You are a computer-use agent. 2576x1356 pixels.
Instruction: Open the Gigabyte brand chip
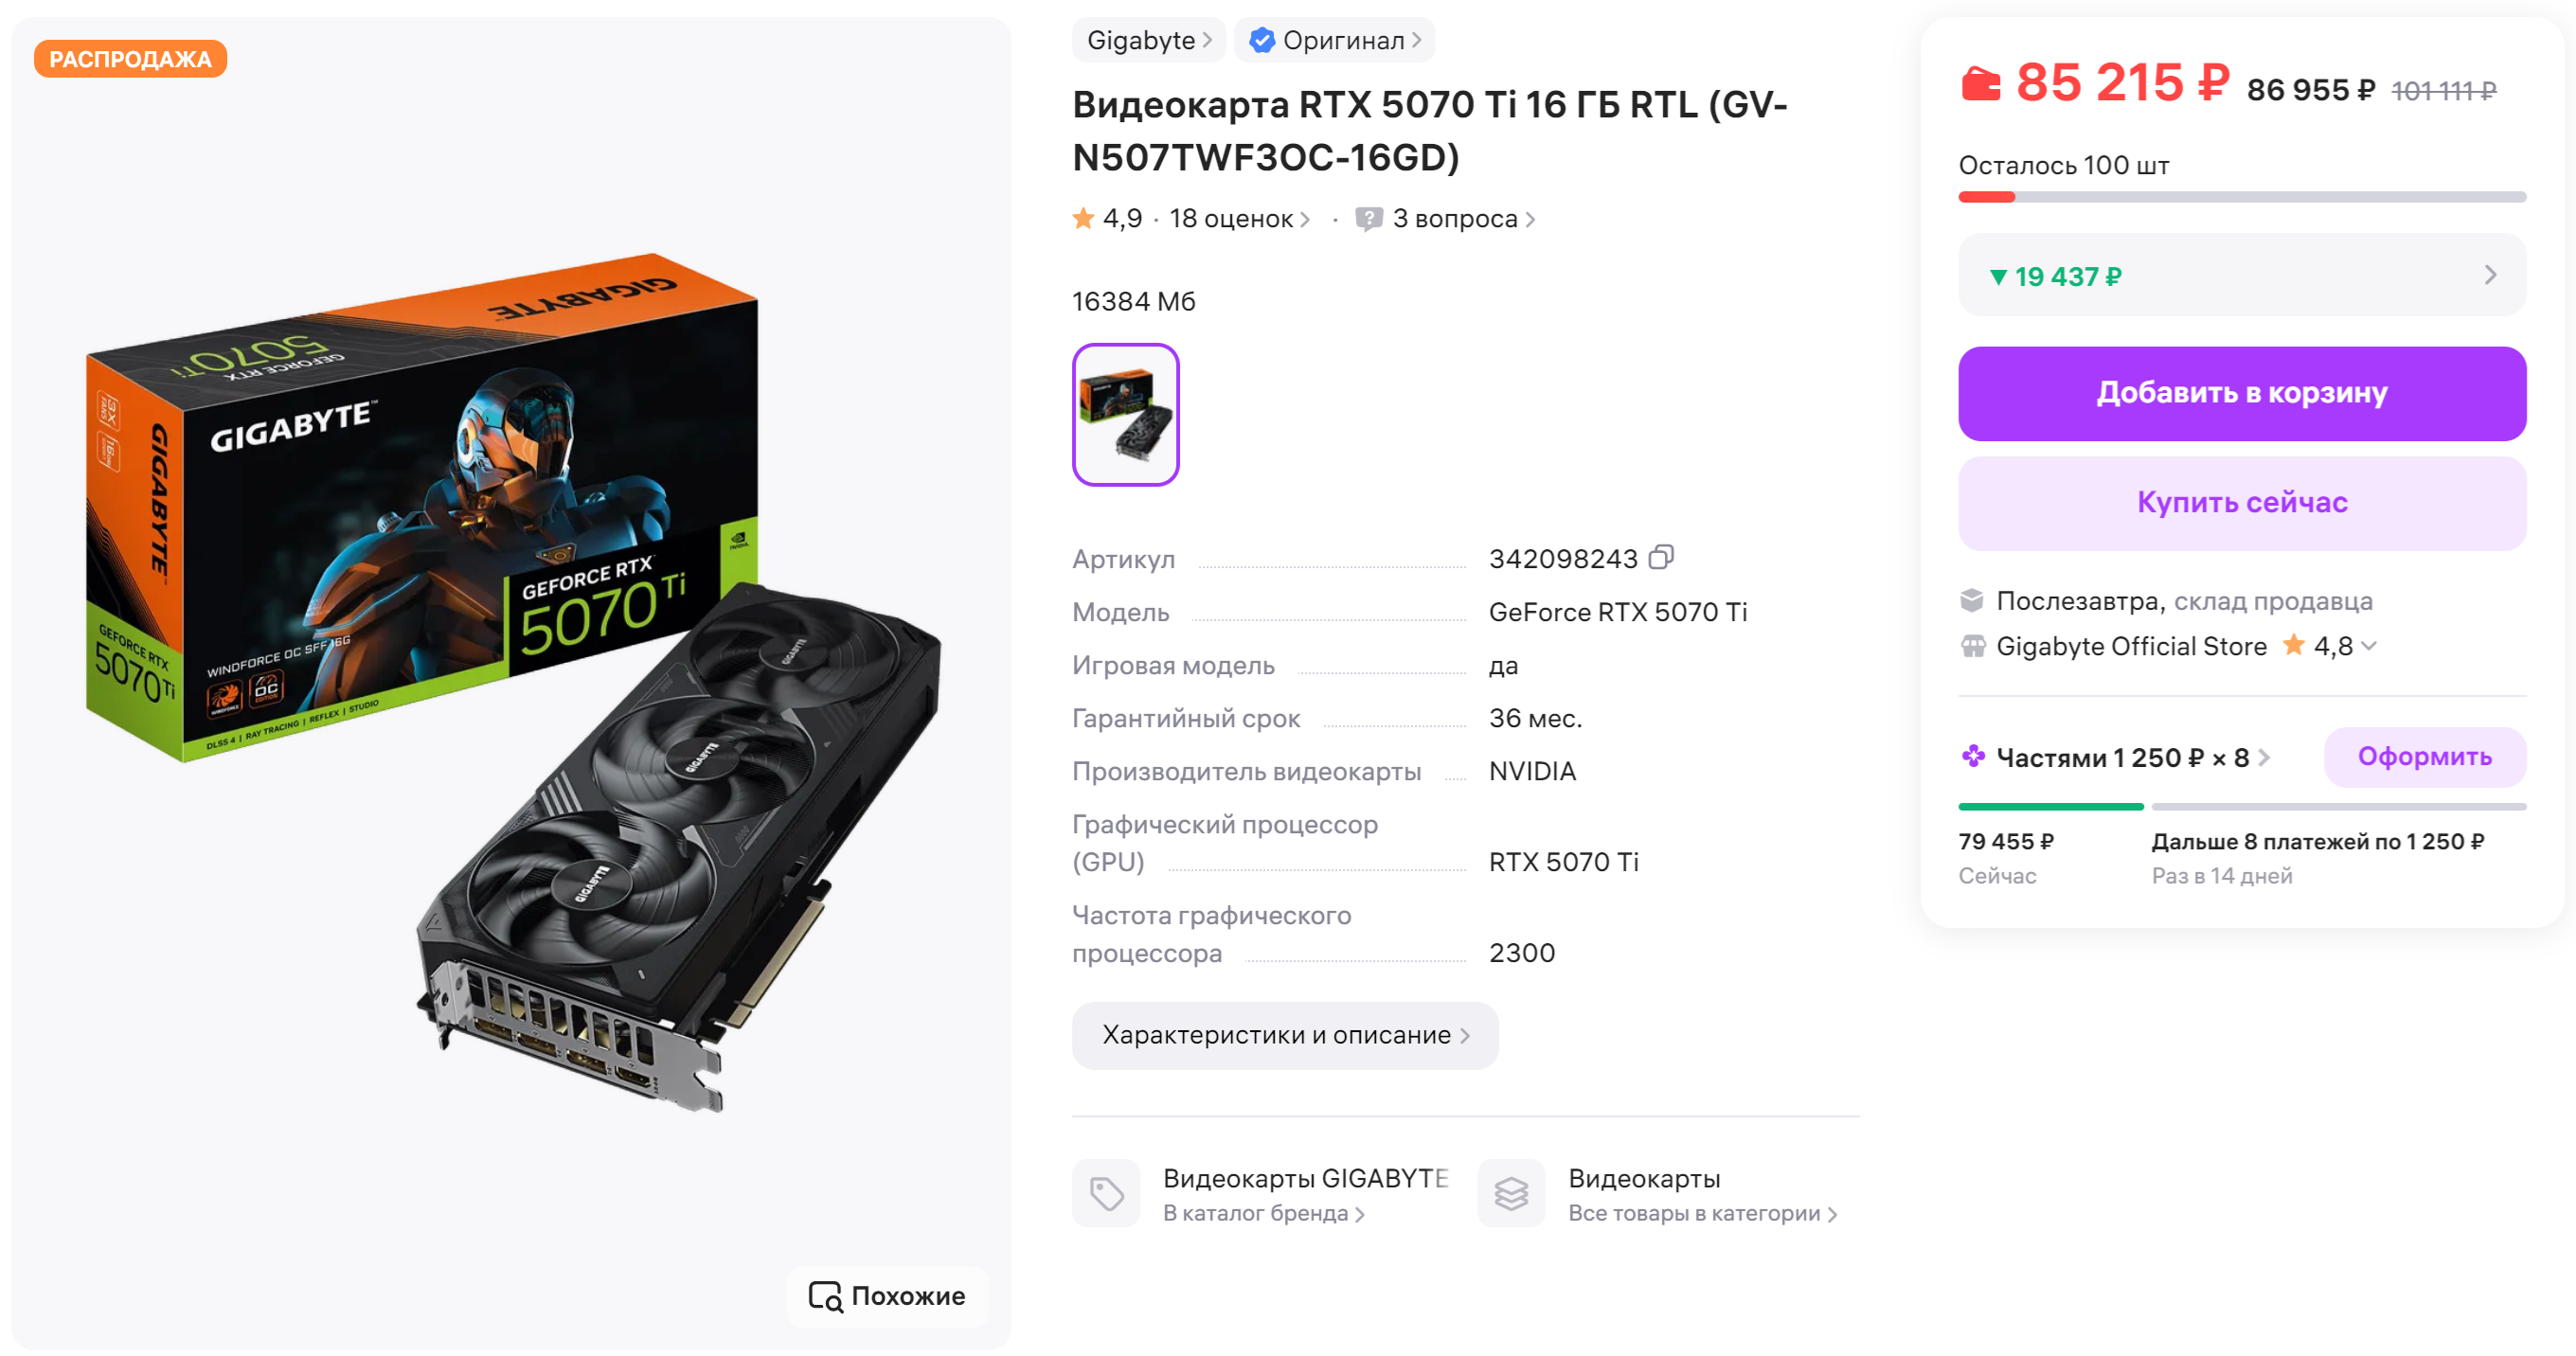point(1148,40)
